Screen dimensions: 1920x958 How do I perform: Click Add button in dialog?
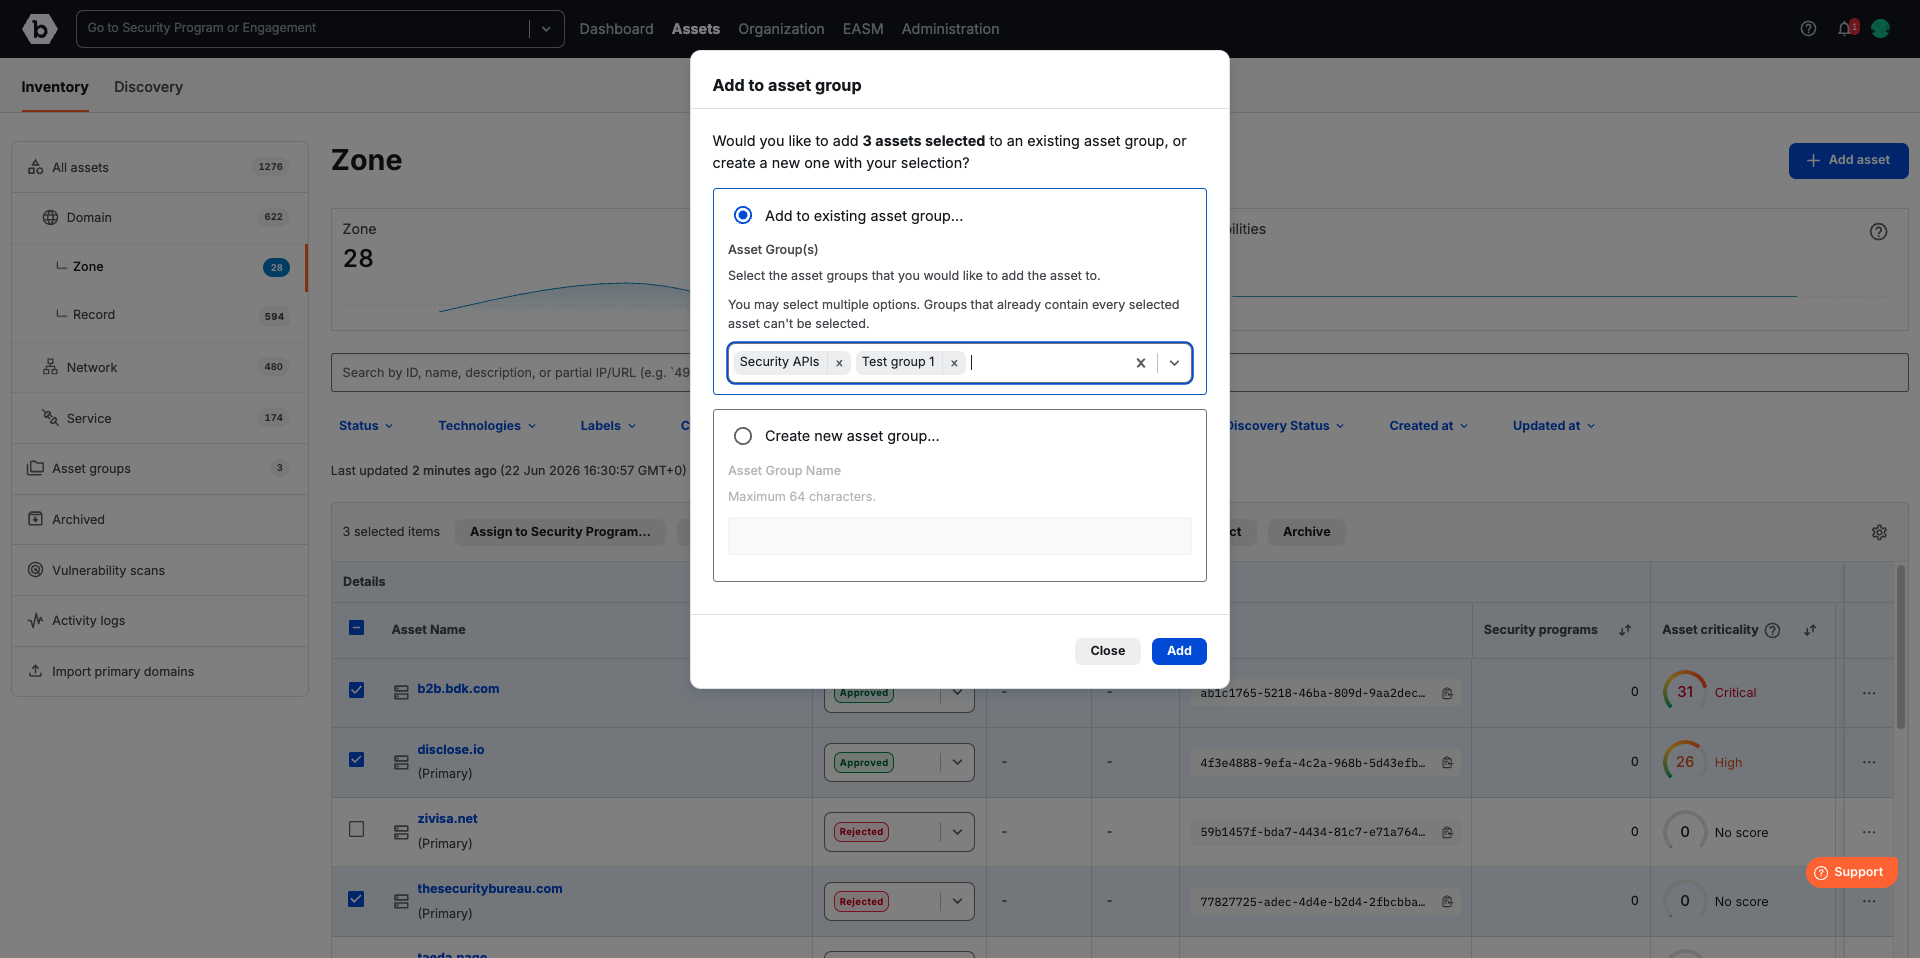coord(1179,651)
